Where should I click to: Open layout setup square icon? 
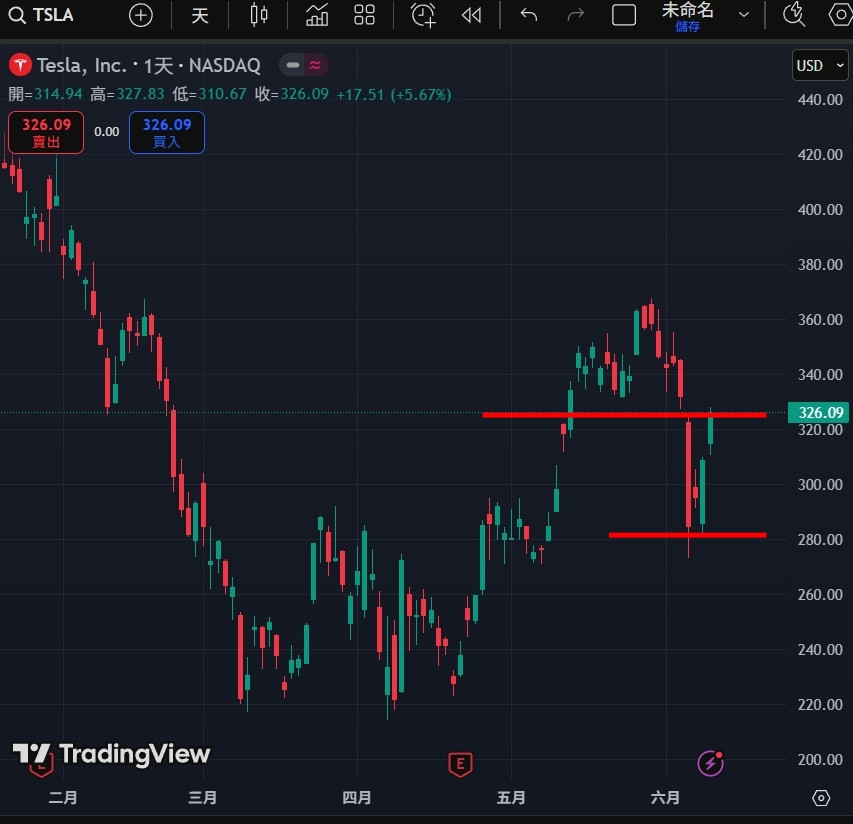624,15
